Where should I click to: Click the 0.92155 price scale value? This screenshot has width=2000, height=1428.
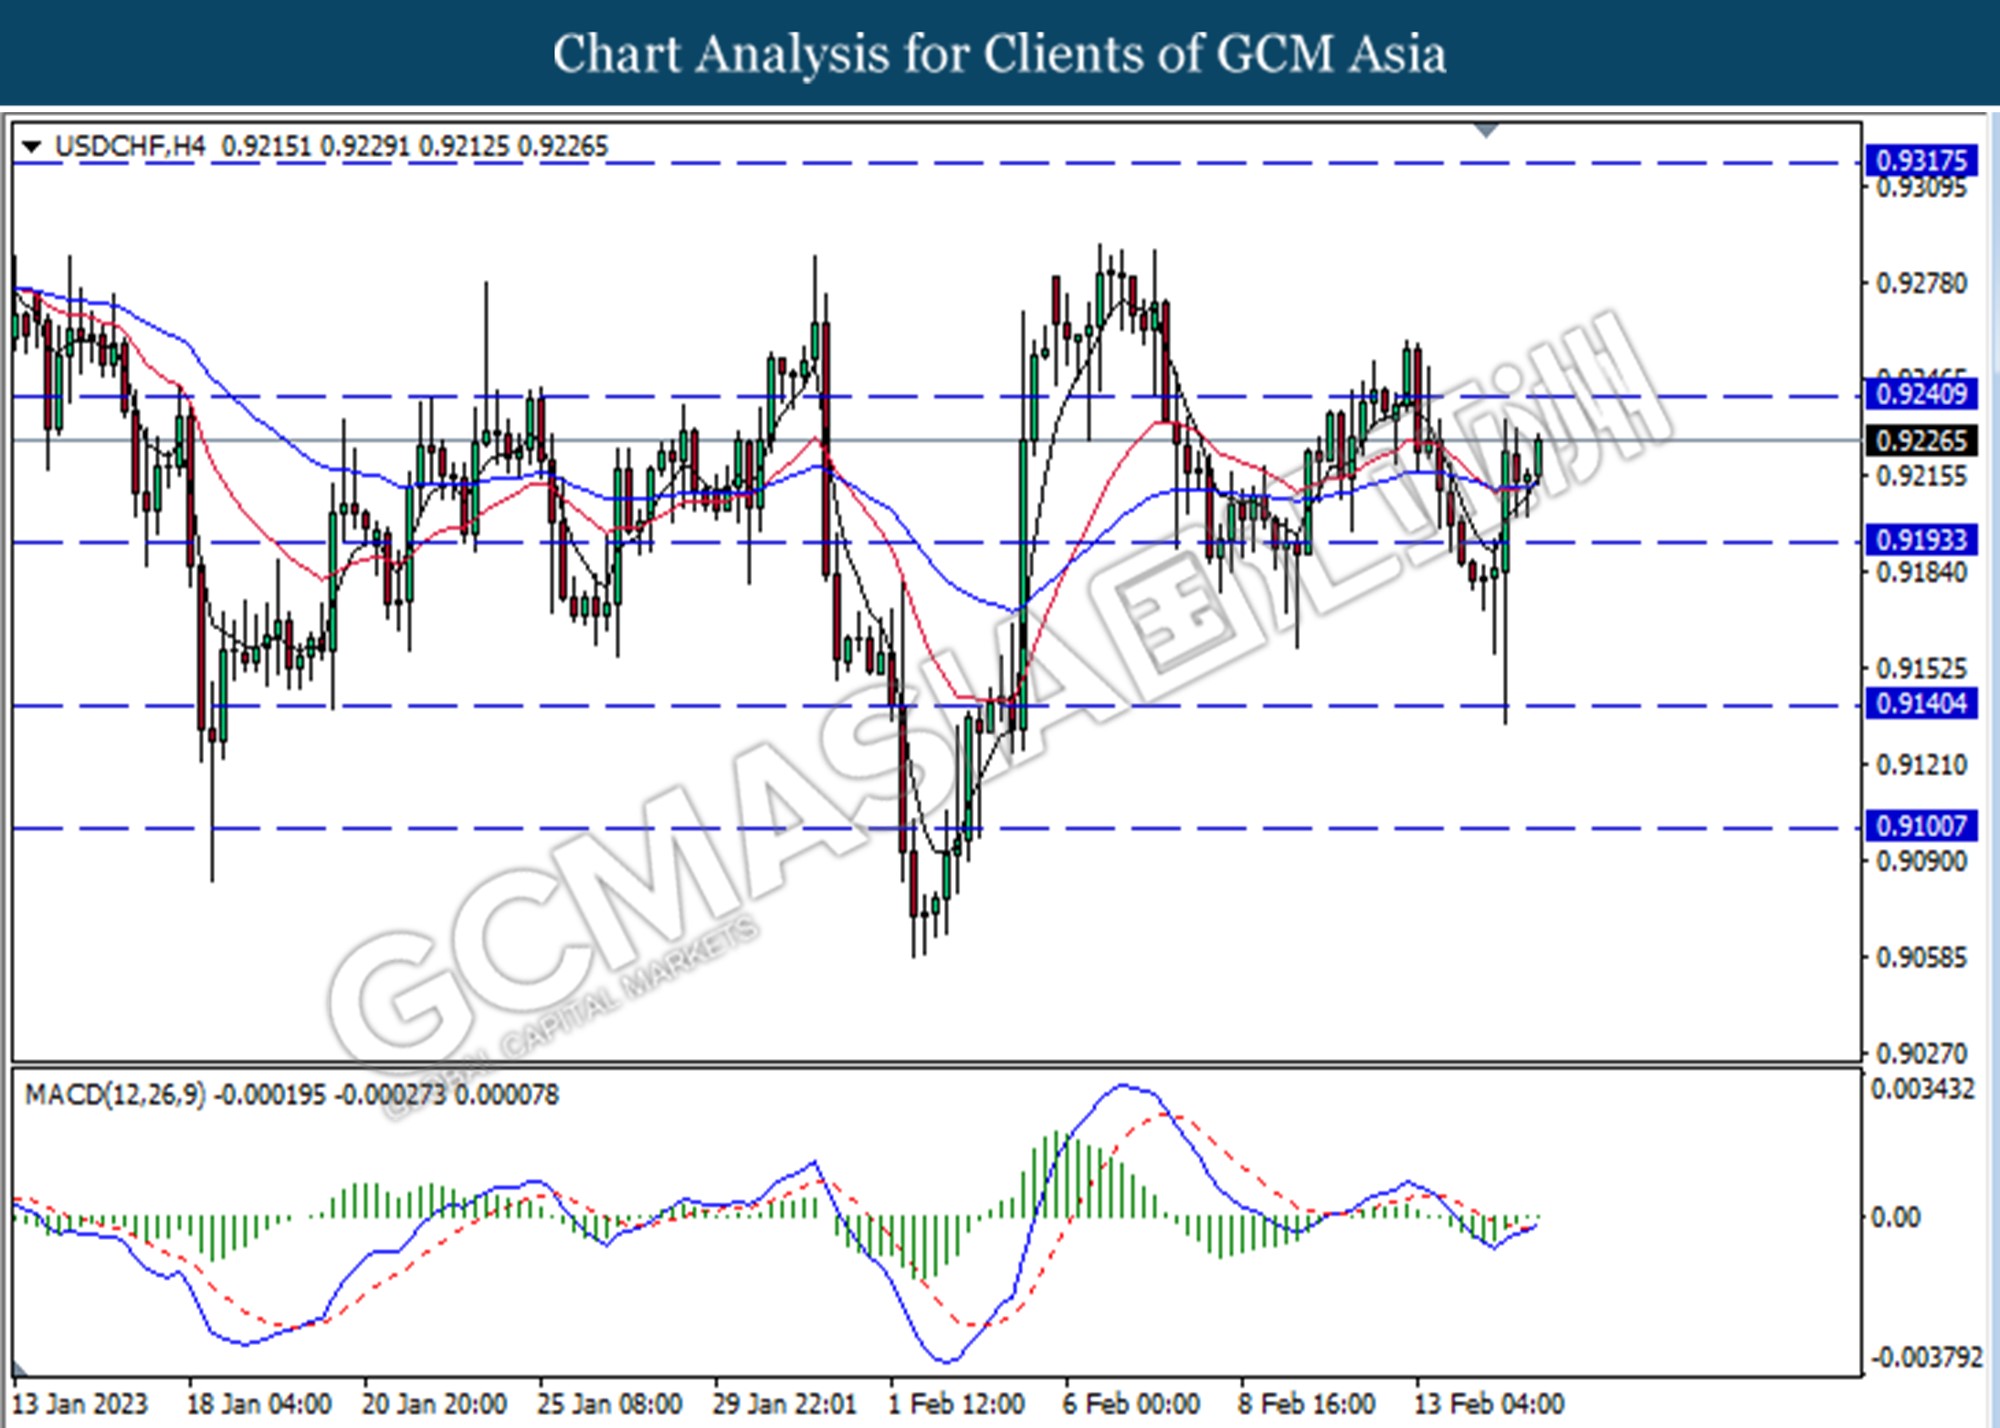1921,476
